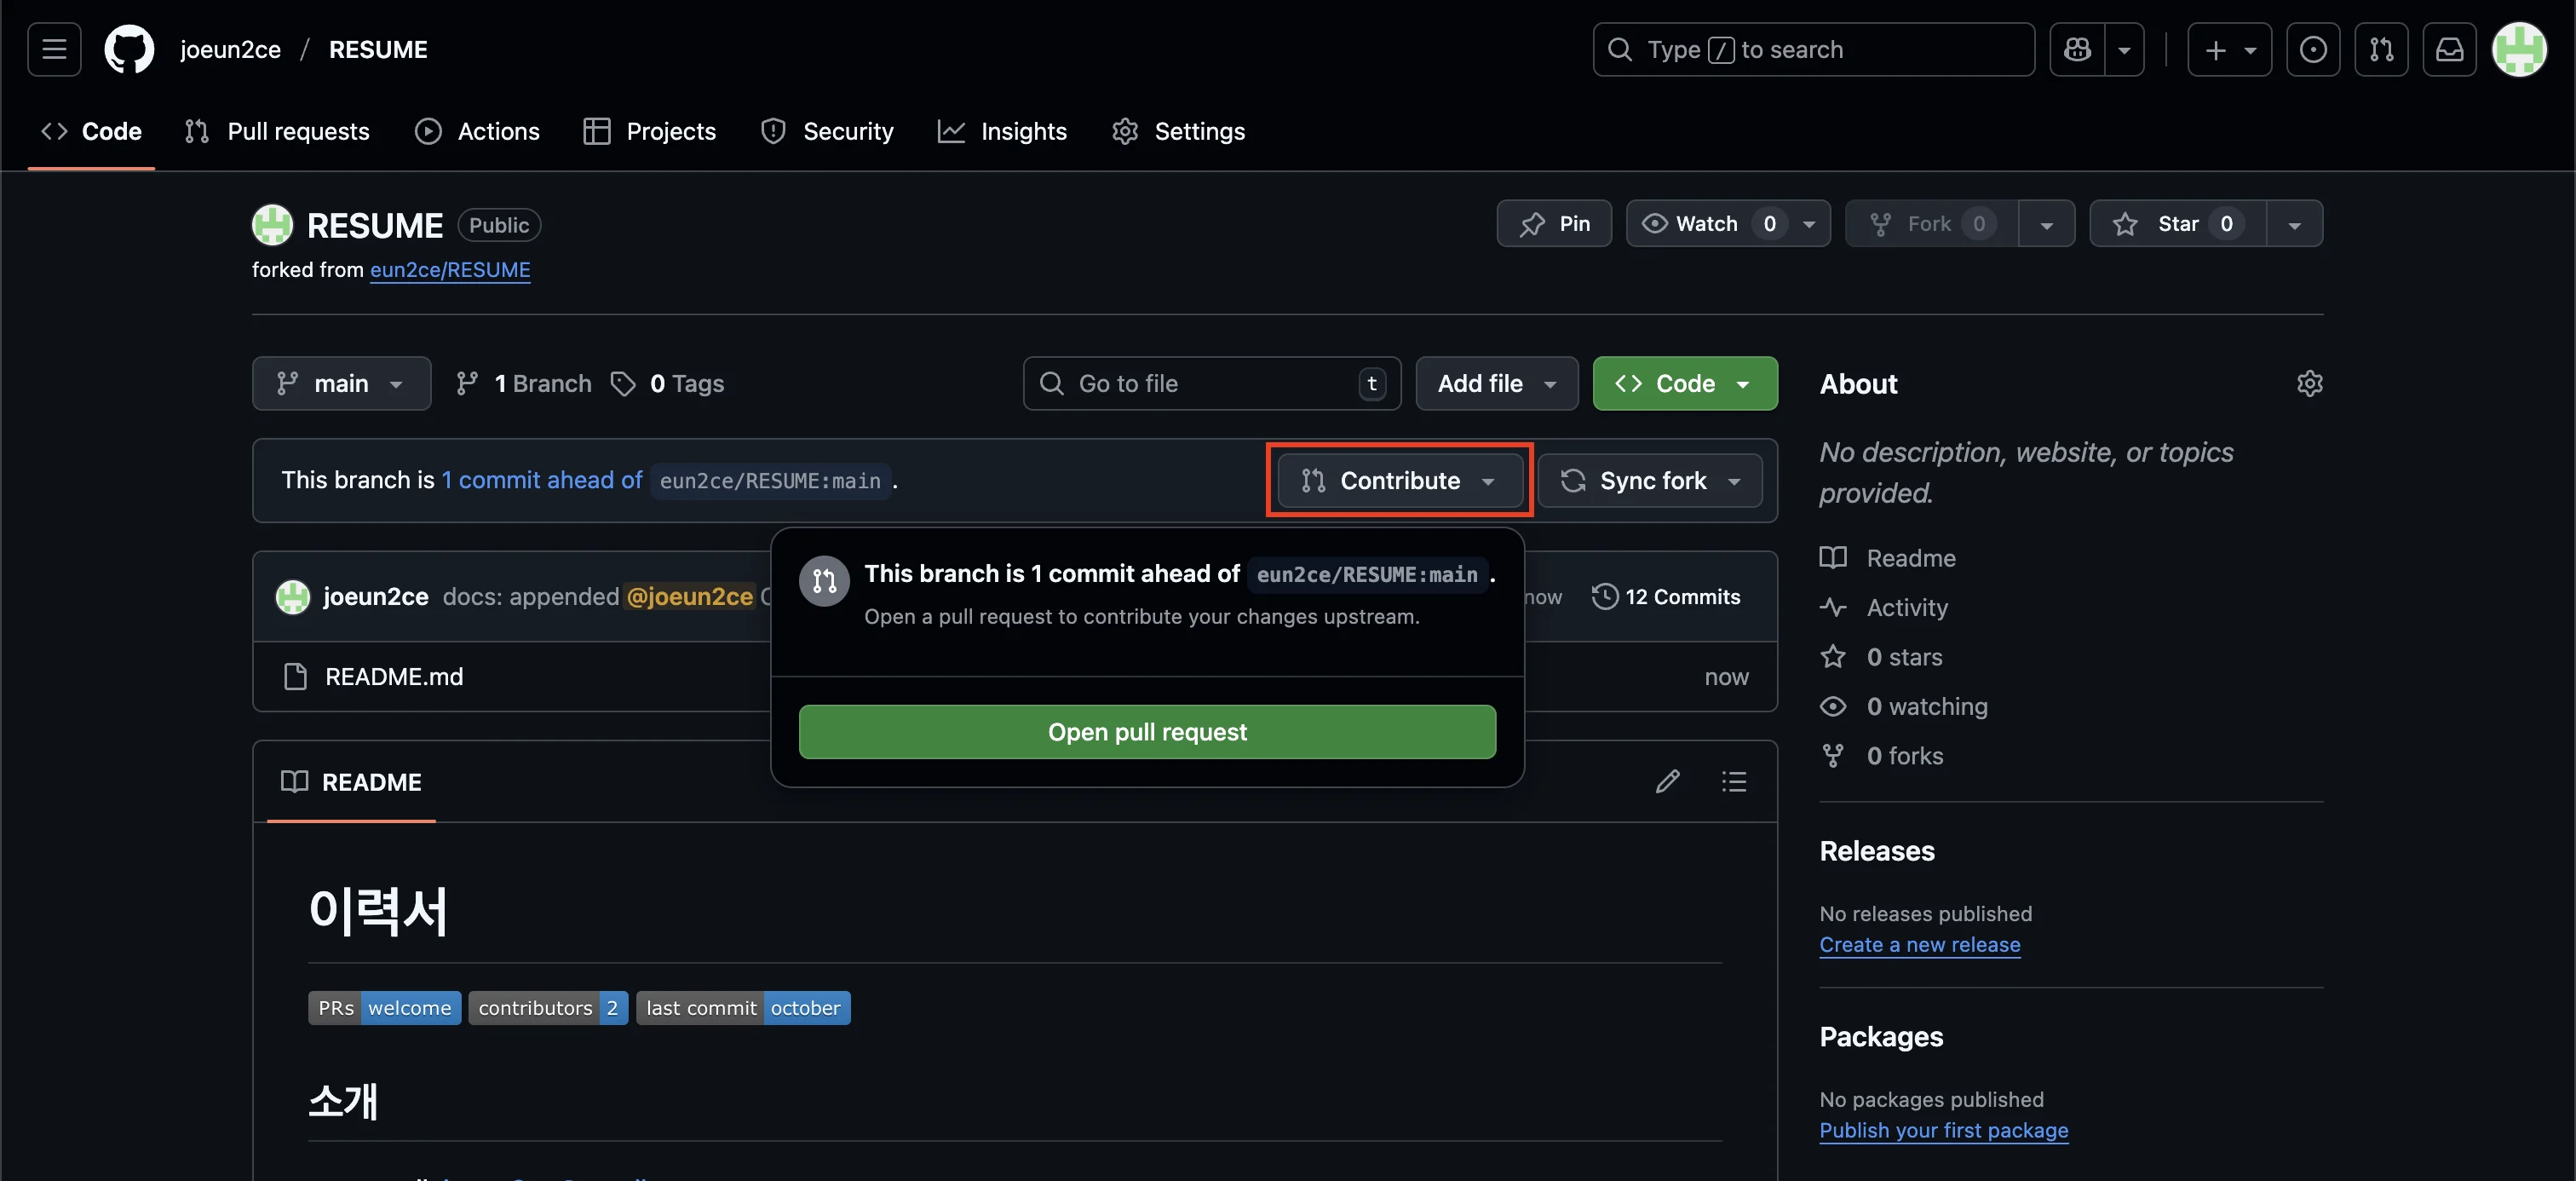The height and width of the screenshot is (1181, 2576).
Task: Click the Open pull request button
Action: [1147, 732]
